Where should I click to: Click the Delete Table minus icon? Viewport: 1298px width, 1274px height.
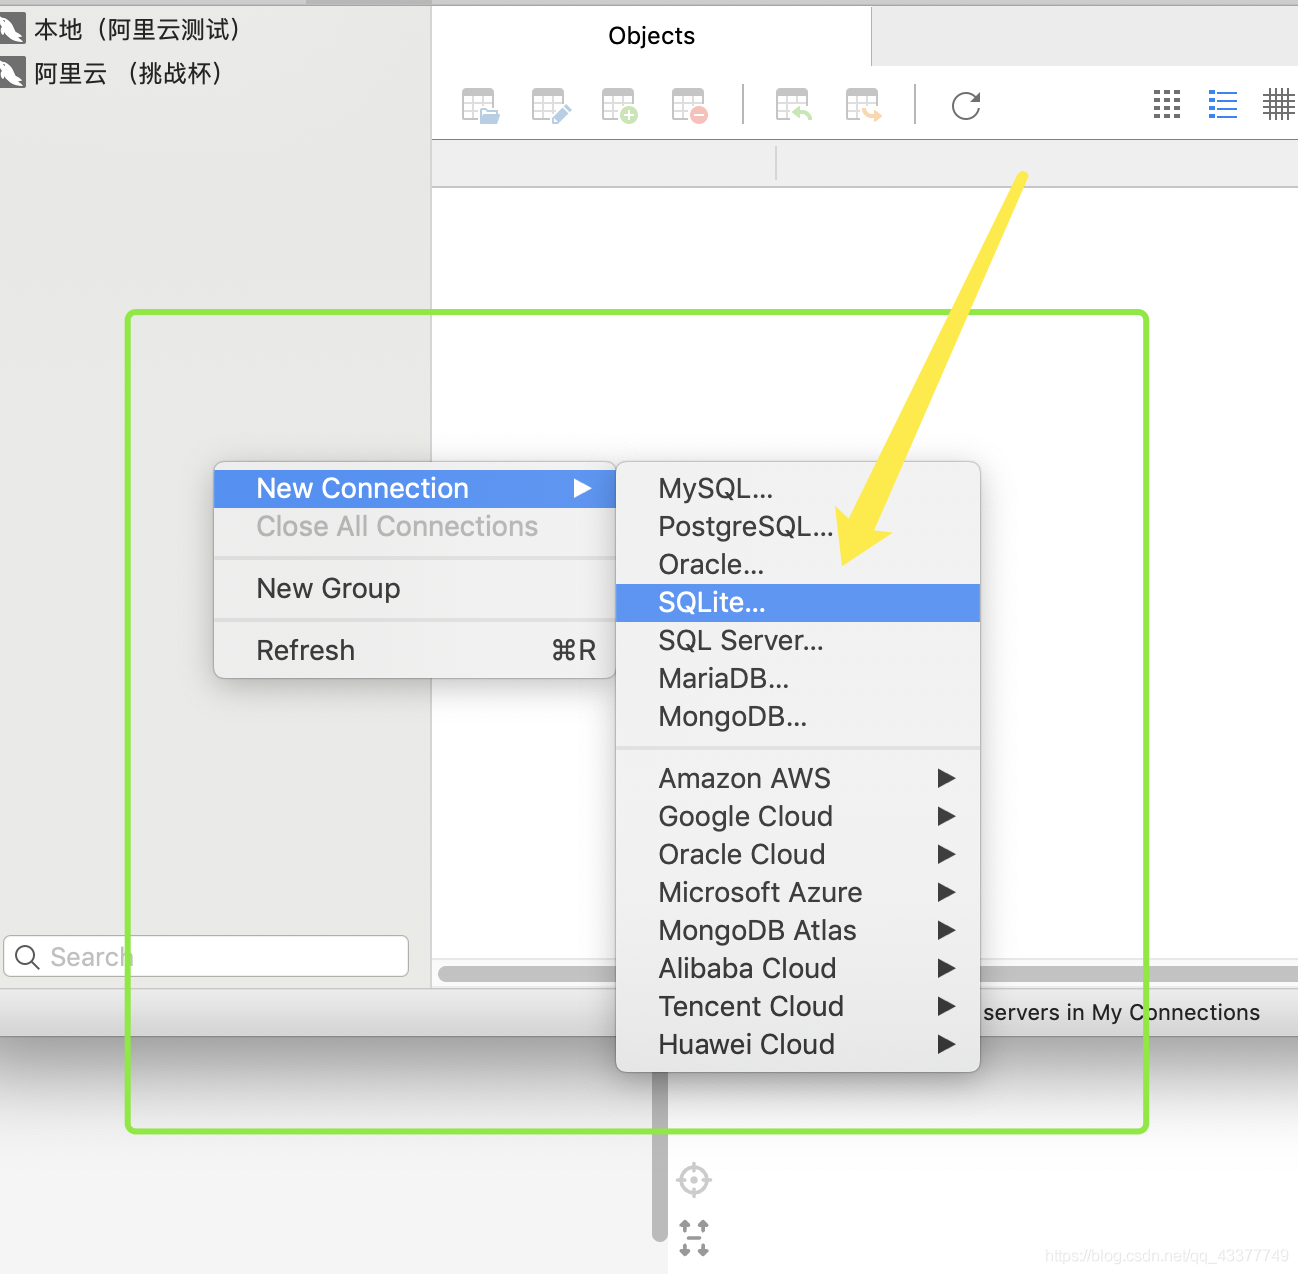point(690,105)
